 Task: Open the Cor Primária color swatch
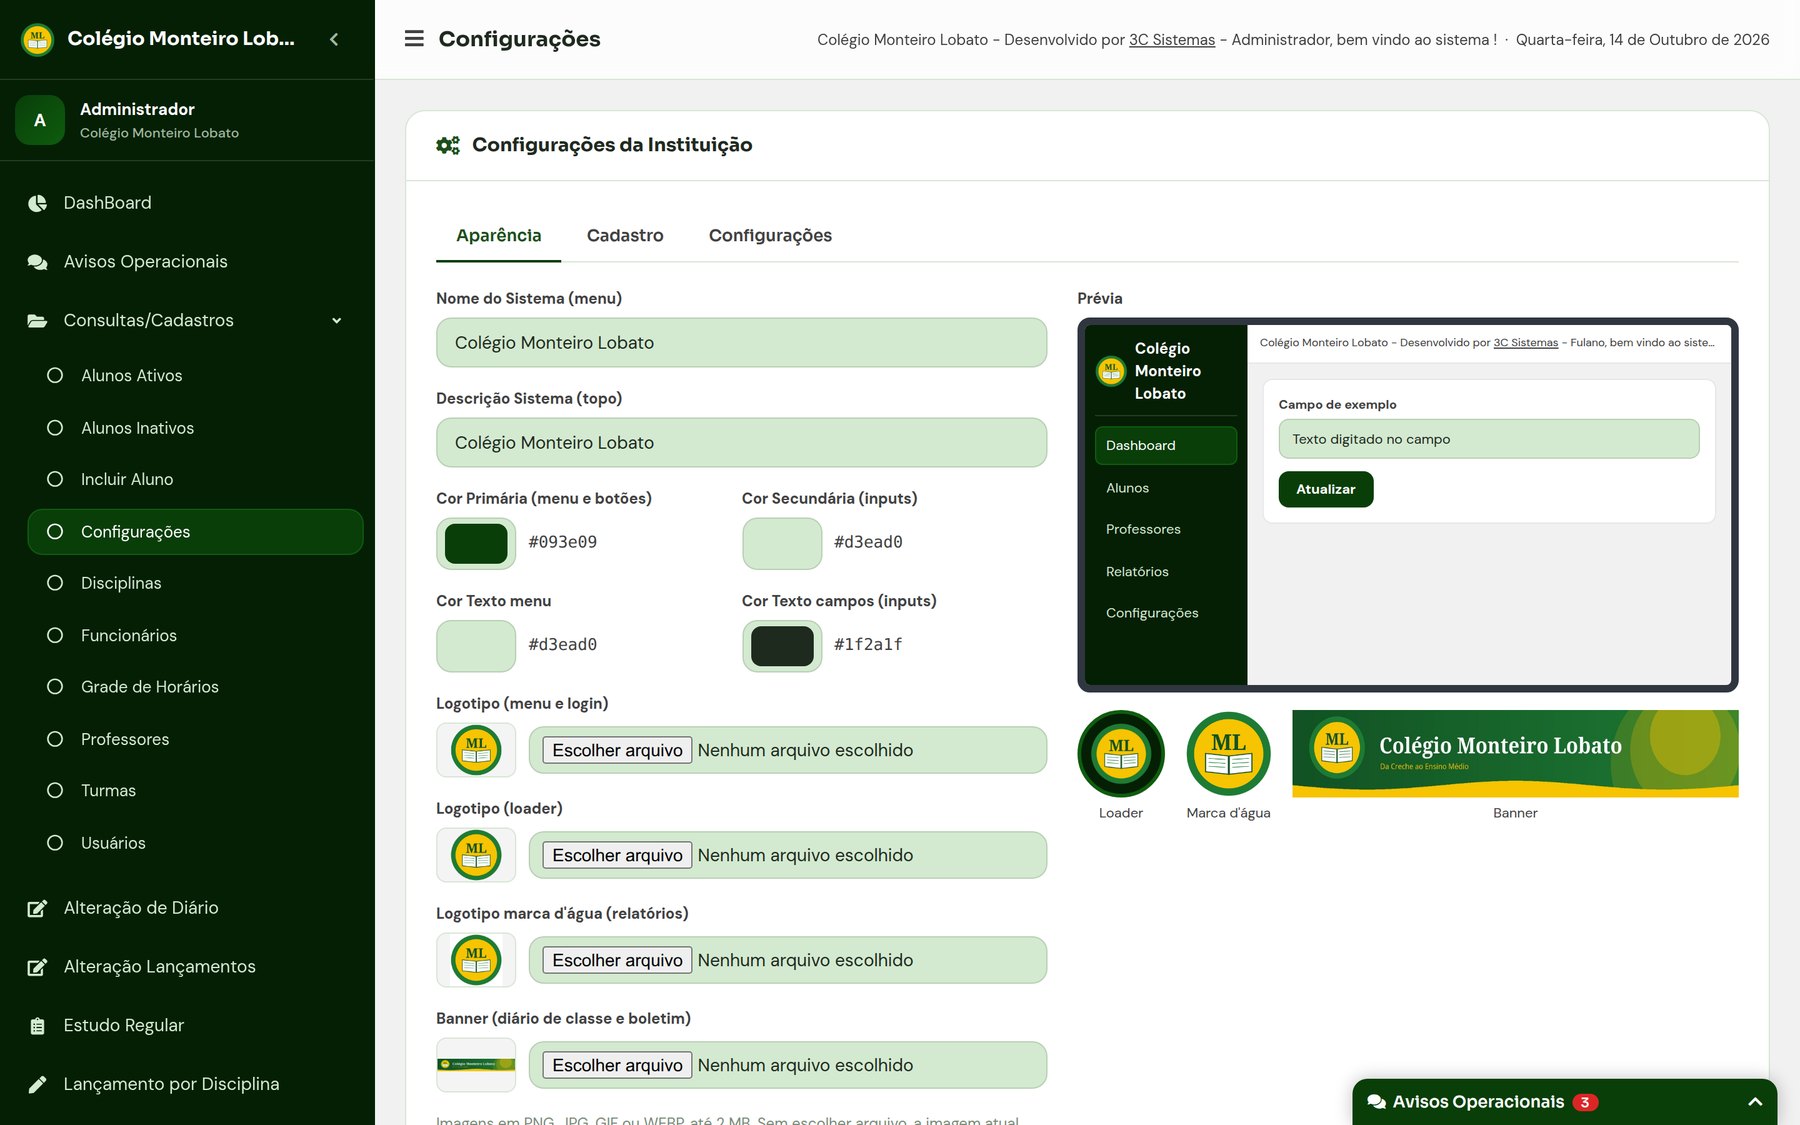pyautogui.click(x=476, y=543)
